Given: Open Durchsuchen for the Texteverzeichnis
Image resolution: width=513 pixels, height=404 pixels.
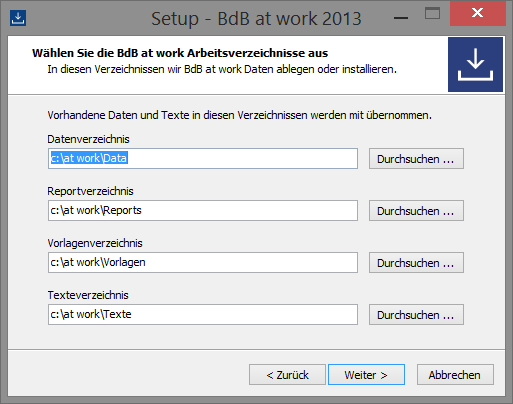Looking at the screenshot, I should [x=416, y=315].
